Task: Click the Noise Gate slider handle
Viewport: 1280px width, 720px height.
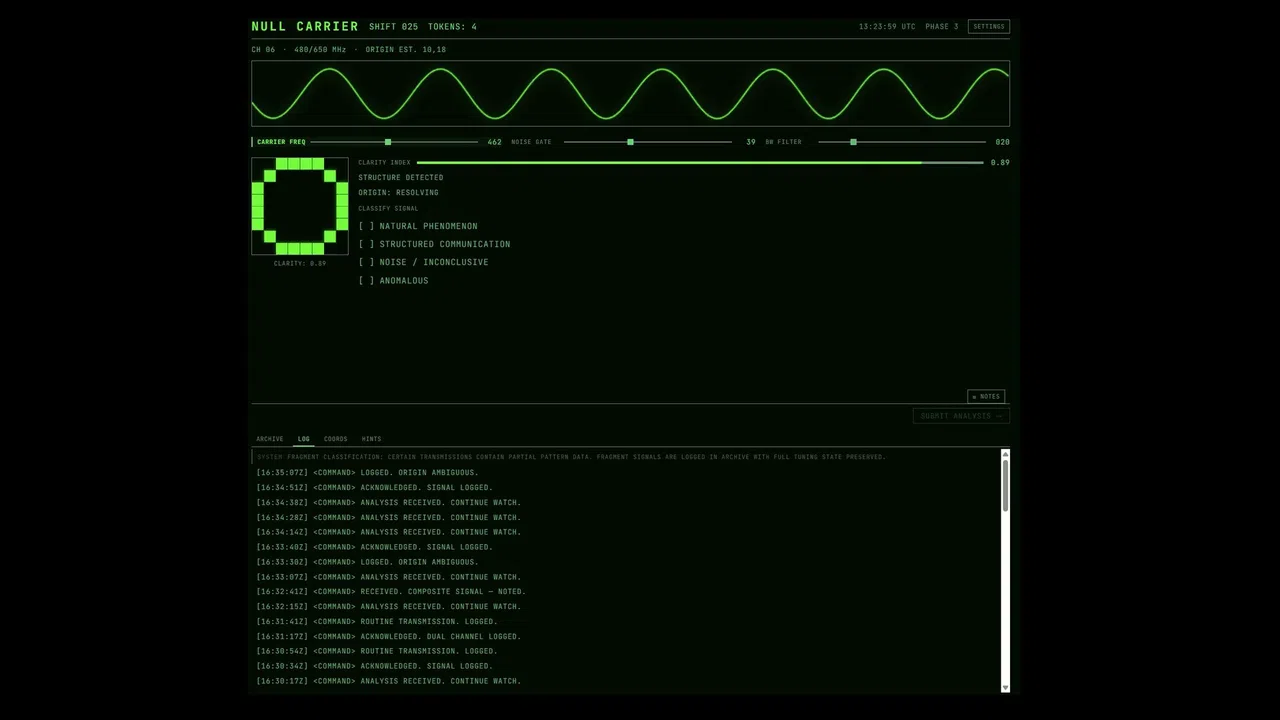Action: tap(630, 142)
